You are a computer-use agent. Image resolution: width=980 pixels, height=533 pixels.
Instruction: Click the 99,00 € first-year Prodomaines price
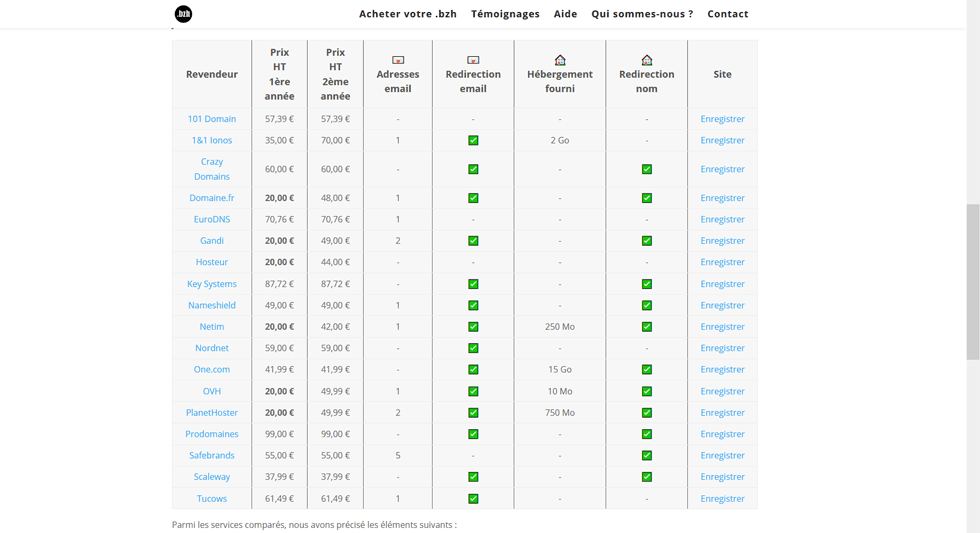[279, 434]
